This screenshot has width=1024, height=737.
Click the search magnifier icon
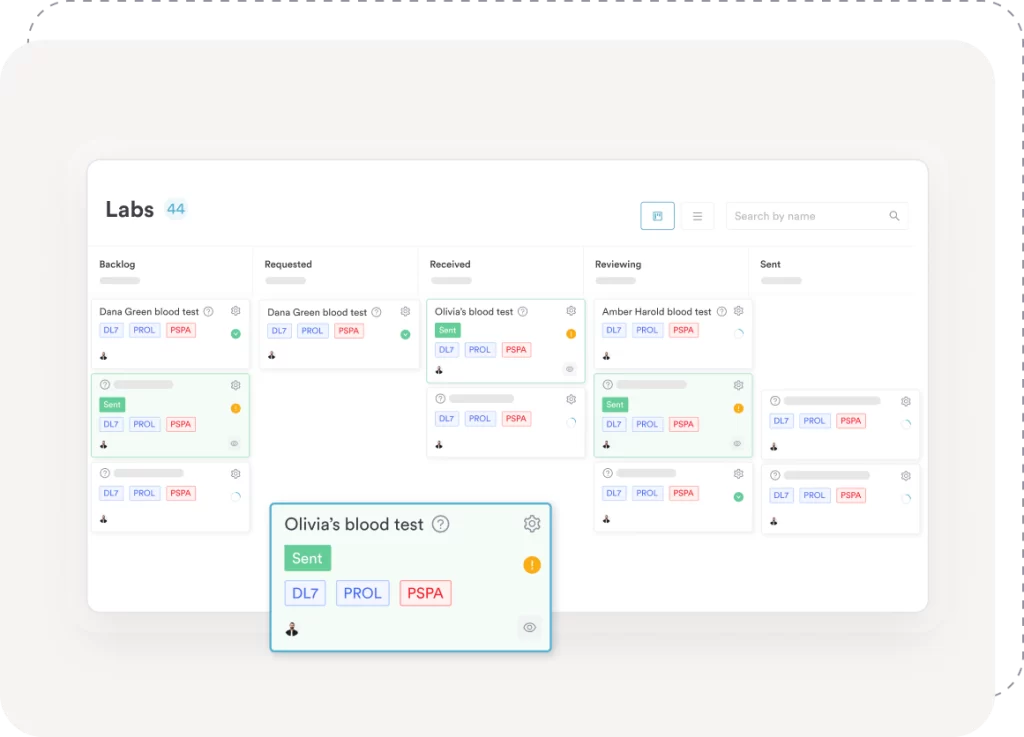coord(894,216)
